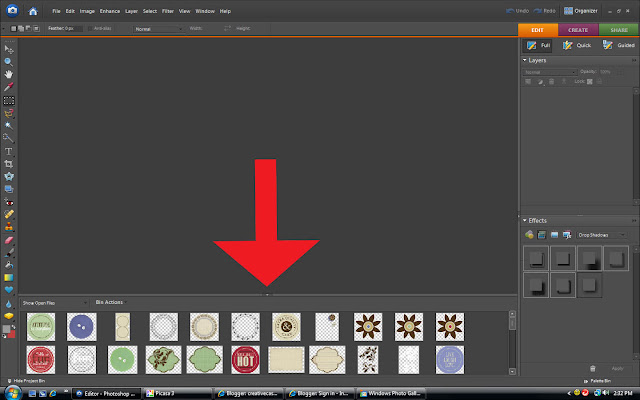Select the Cookie Cutter tool
The height and width of the screenshot is (400, 640).
pos(9,177)
